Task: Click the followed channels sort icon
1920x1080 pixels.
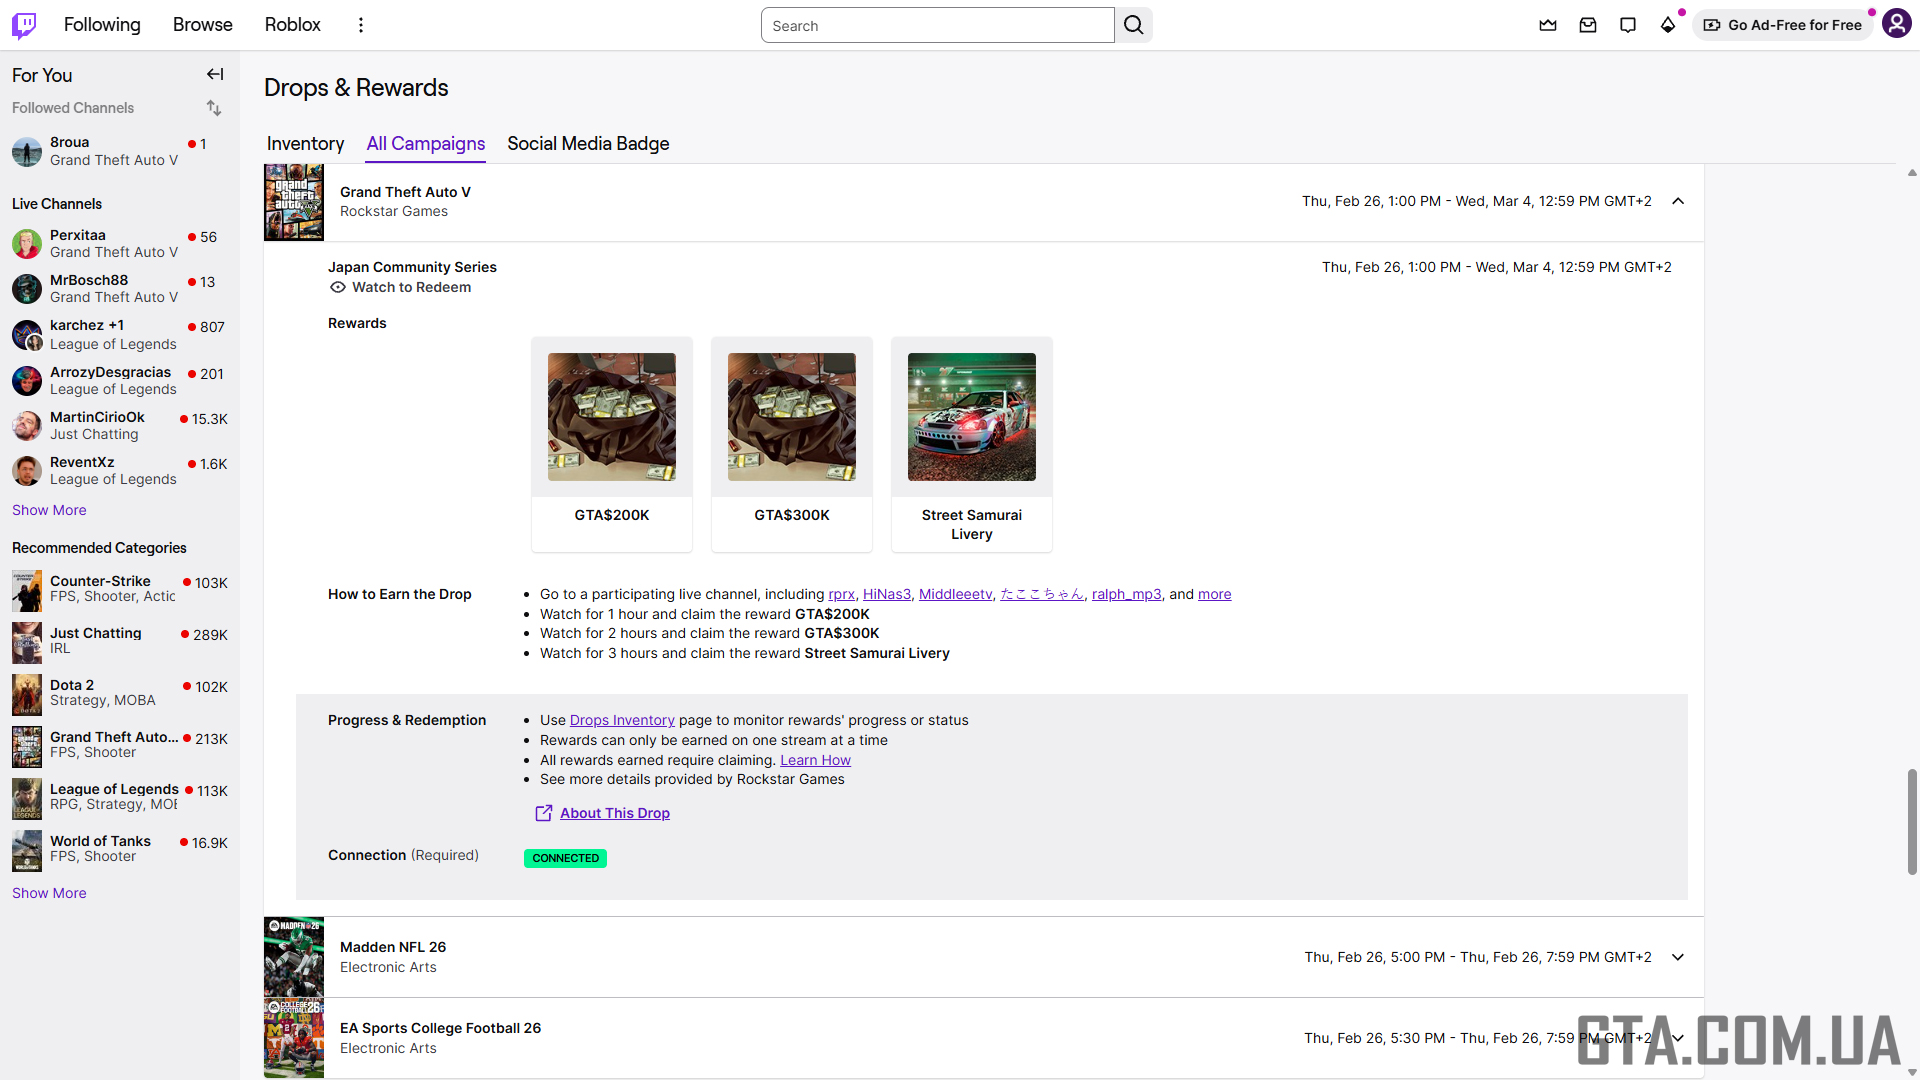Action: tap(214, 108)
